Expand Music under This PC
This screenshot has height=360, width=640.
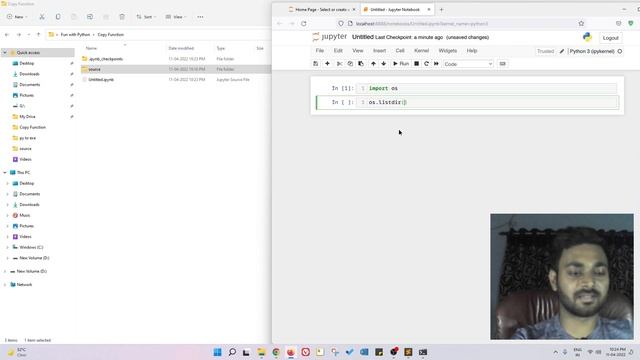point(7,215)
